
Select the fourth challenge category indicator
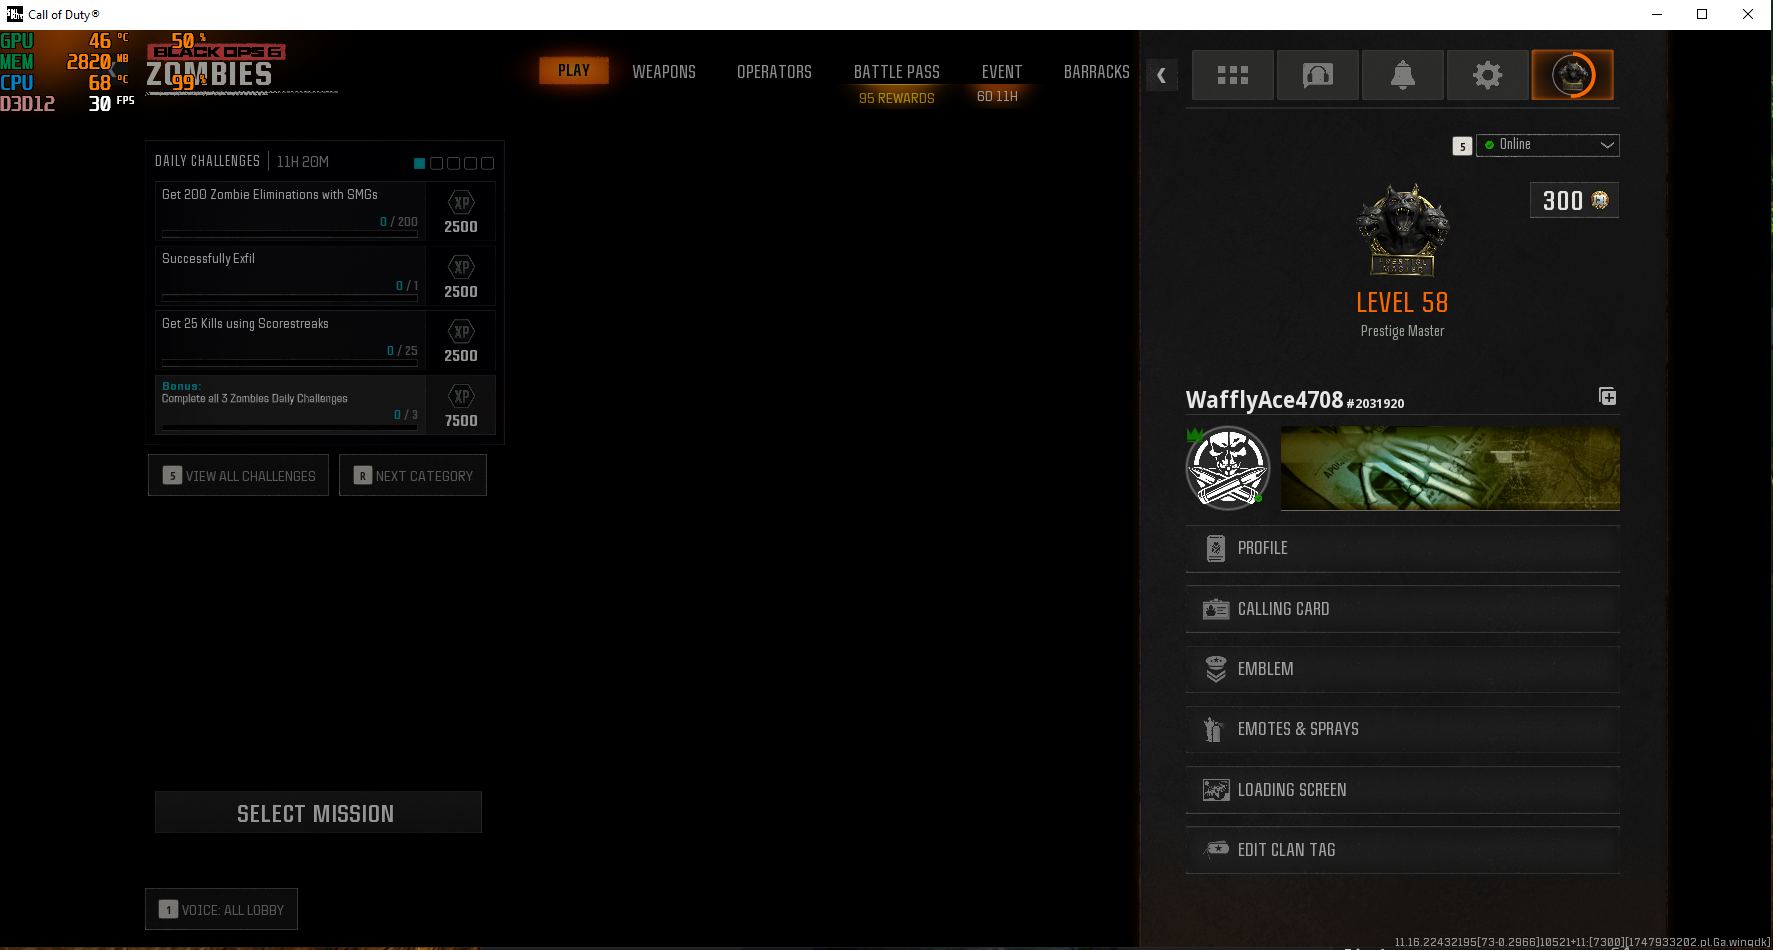click(471, 163)
